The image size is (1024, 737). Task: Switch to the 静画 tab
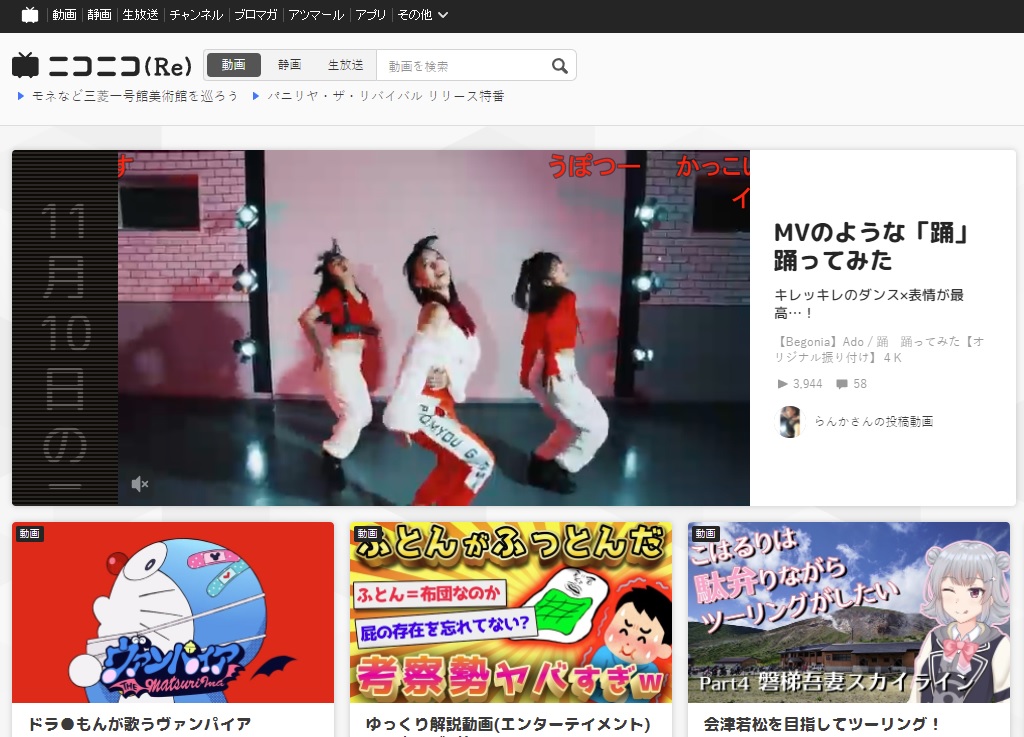(x=289, y=64)
